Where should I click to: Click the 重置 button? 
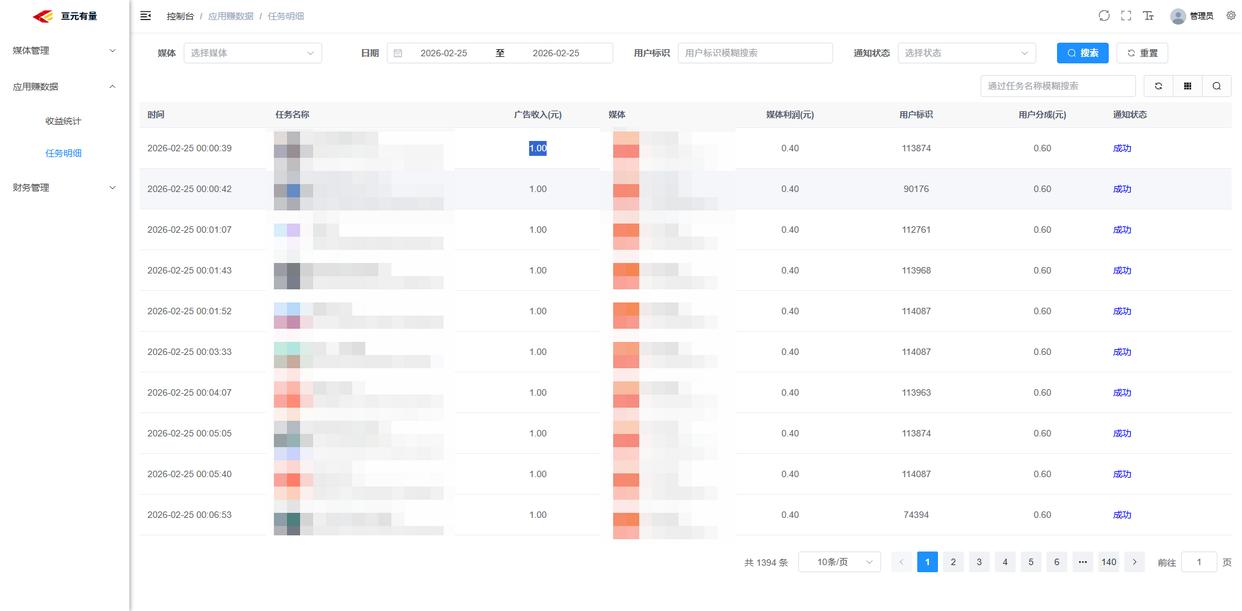click(1143, 53)
